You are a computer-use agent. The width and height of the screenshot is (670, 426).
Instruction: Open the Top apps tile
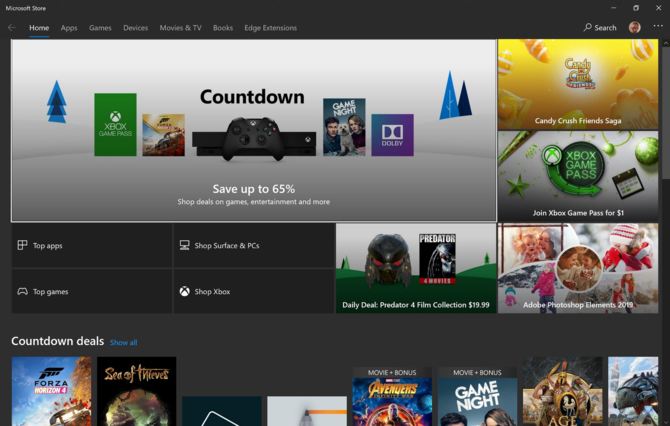pos(91,245)
